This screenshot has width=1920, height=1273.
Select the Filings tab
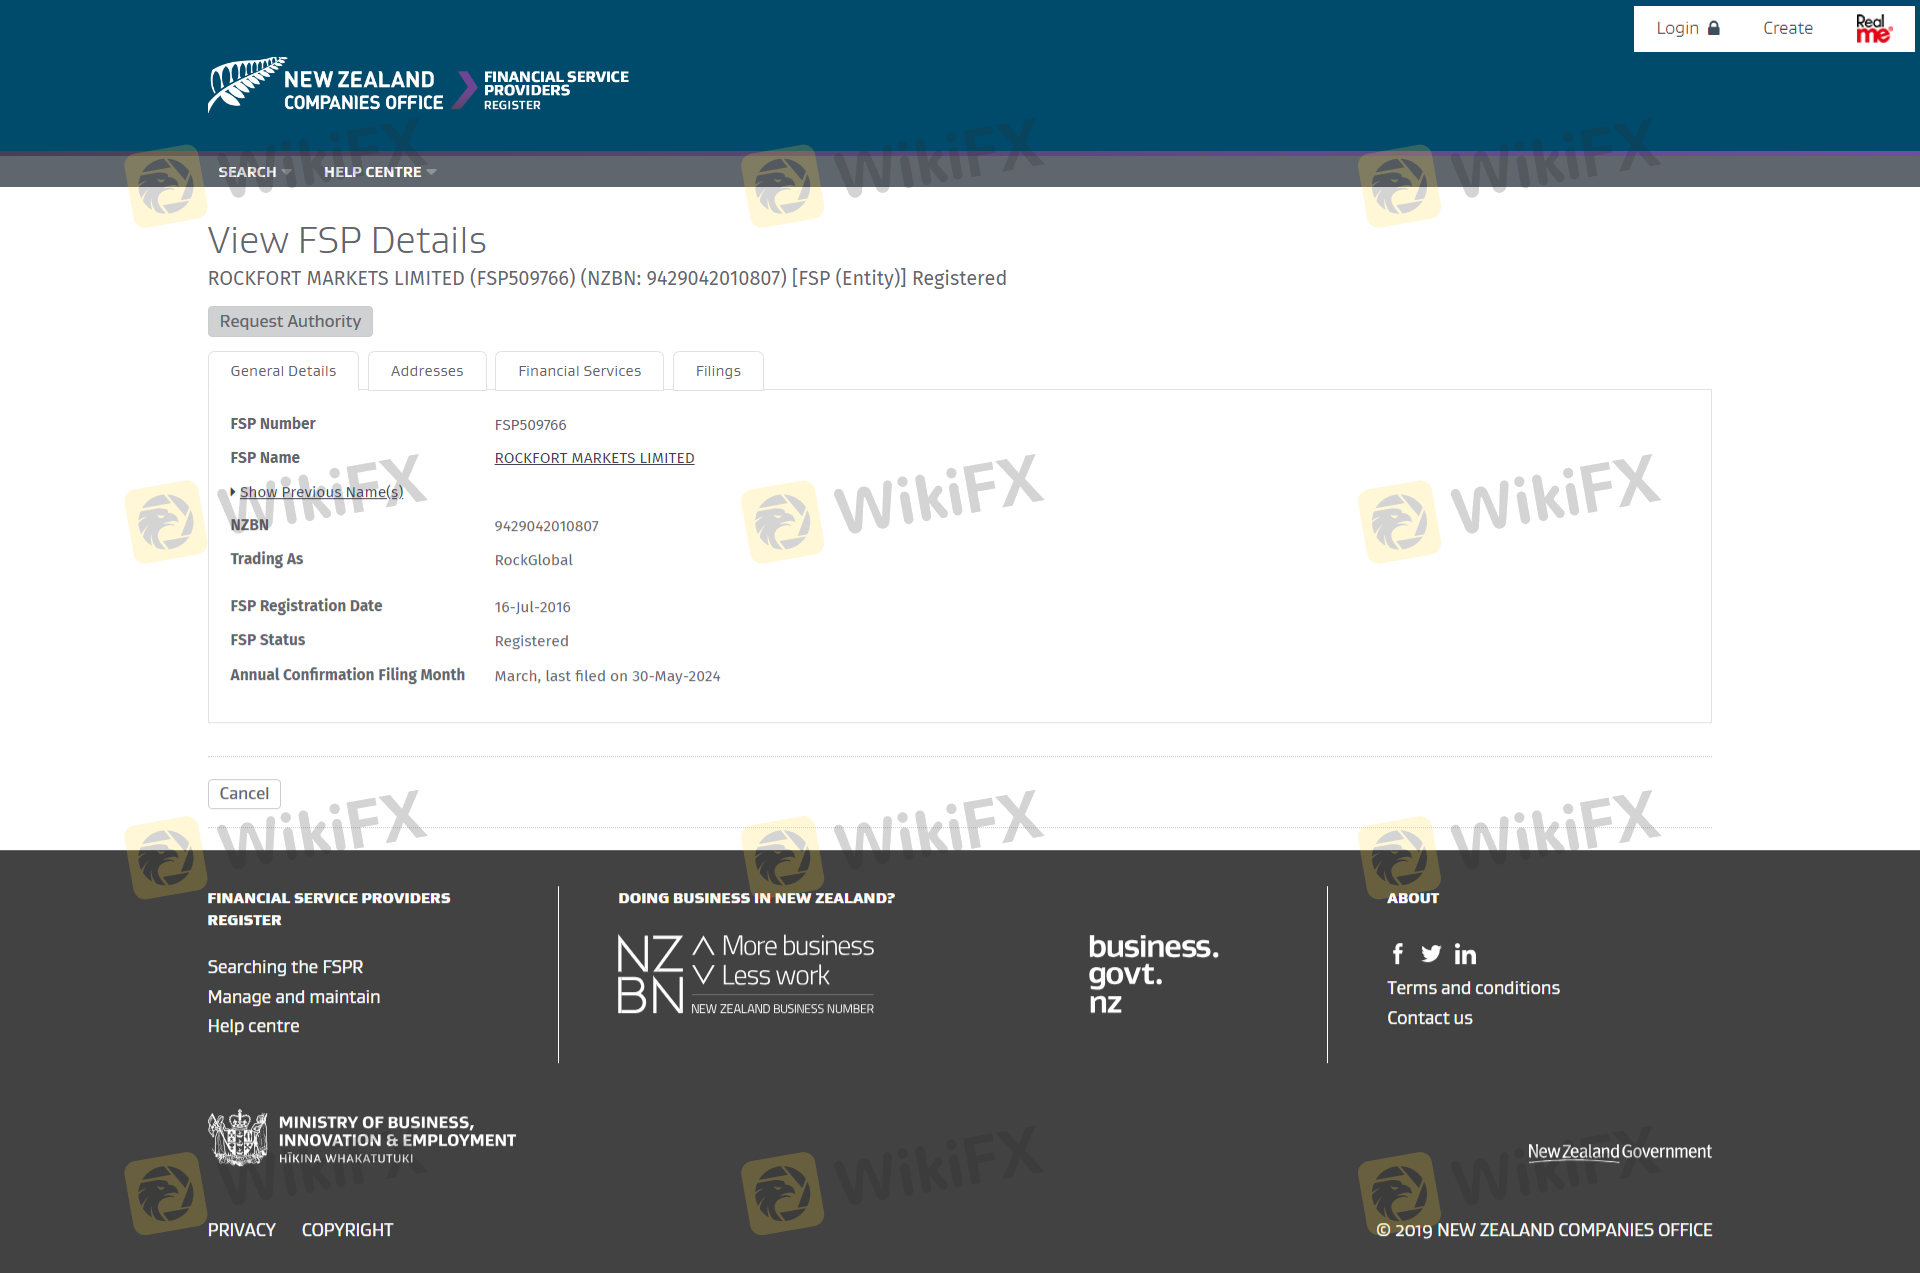coord(718,371)
